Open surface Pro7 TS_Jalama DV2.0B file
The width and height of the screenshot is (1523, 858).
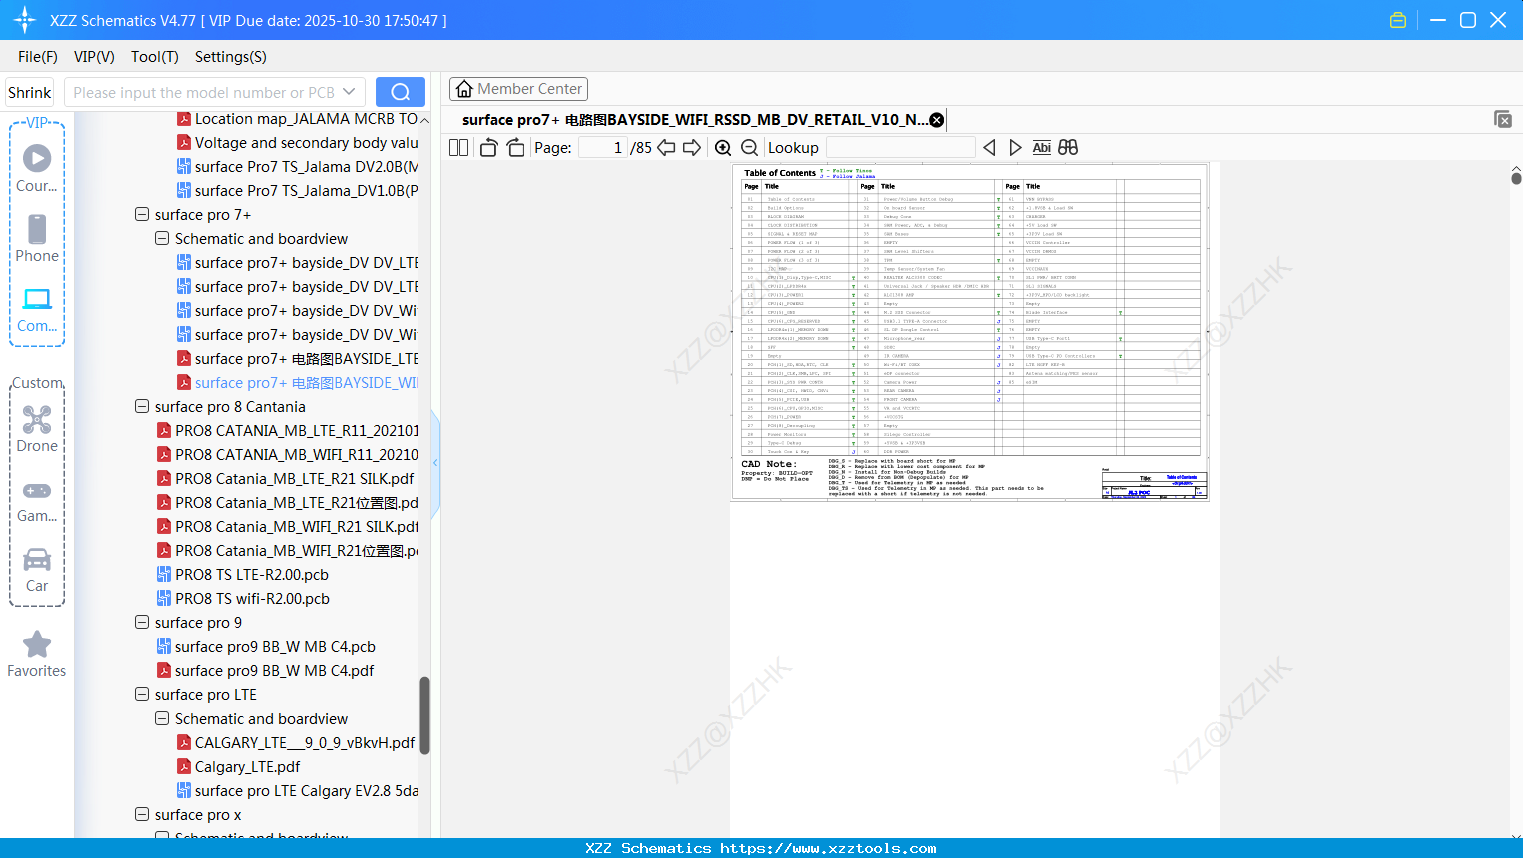click(297, 166)
